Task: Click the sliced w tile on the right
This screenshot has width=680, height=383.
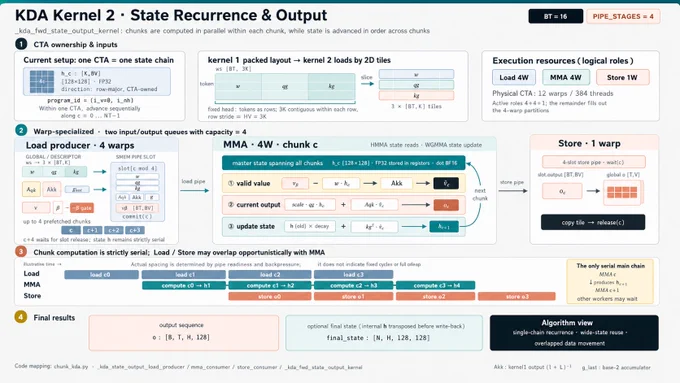Action: click(416, 75)
